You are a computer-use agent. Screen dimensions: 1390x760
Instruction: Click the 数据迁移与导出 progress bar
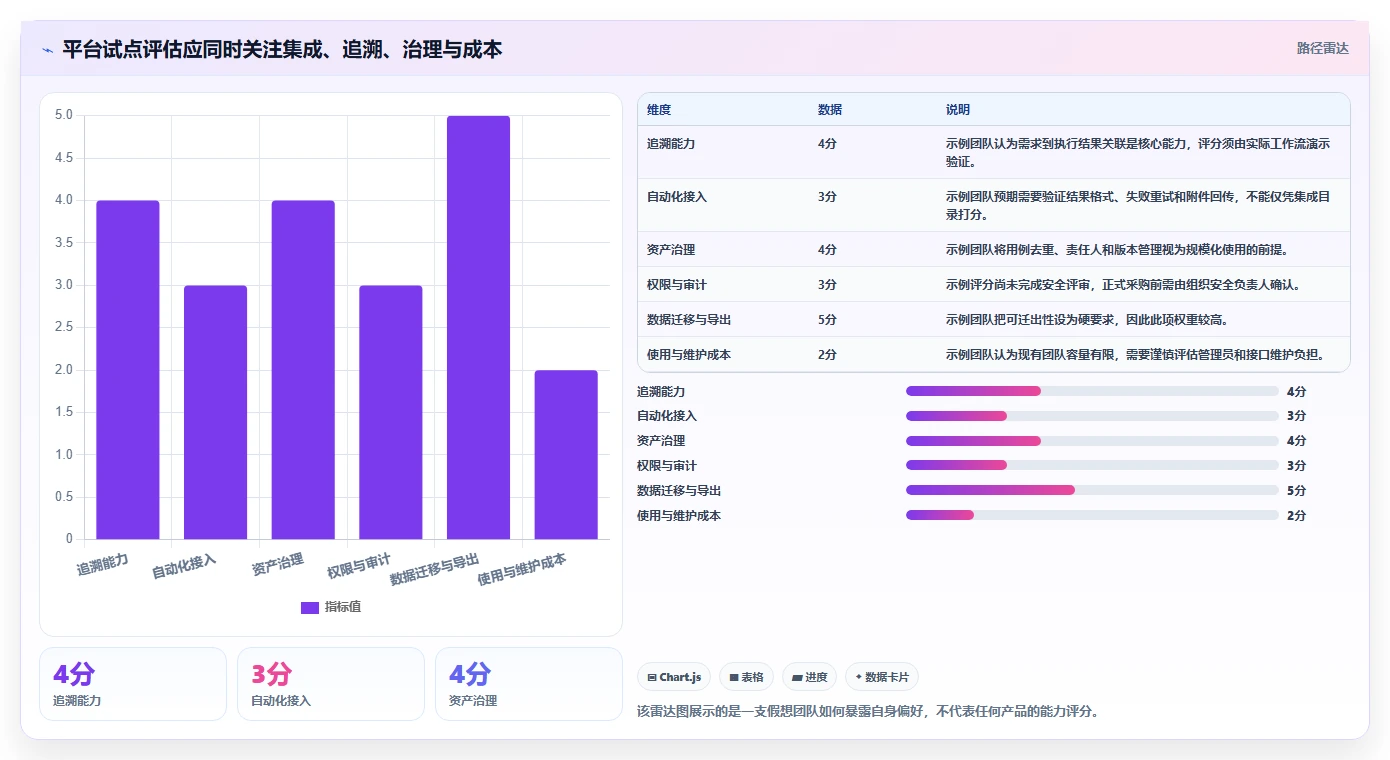pyautogui.click(x=1092, y=490)
